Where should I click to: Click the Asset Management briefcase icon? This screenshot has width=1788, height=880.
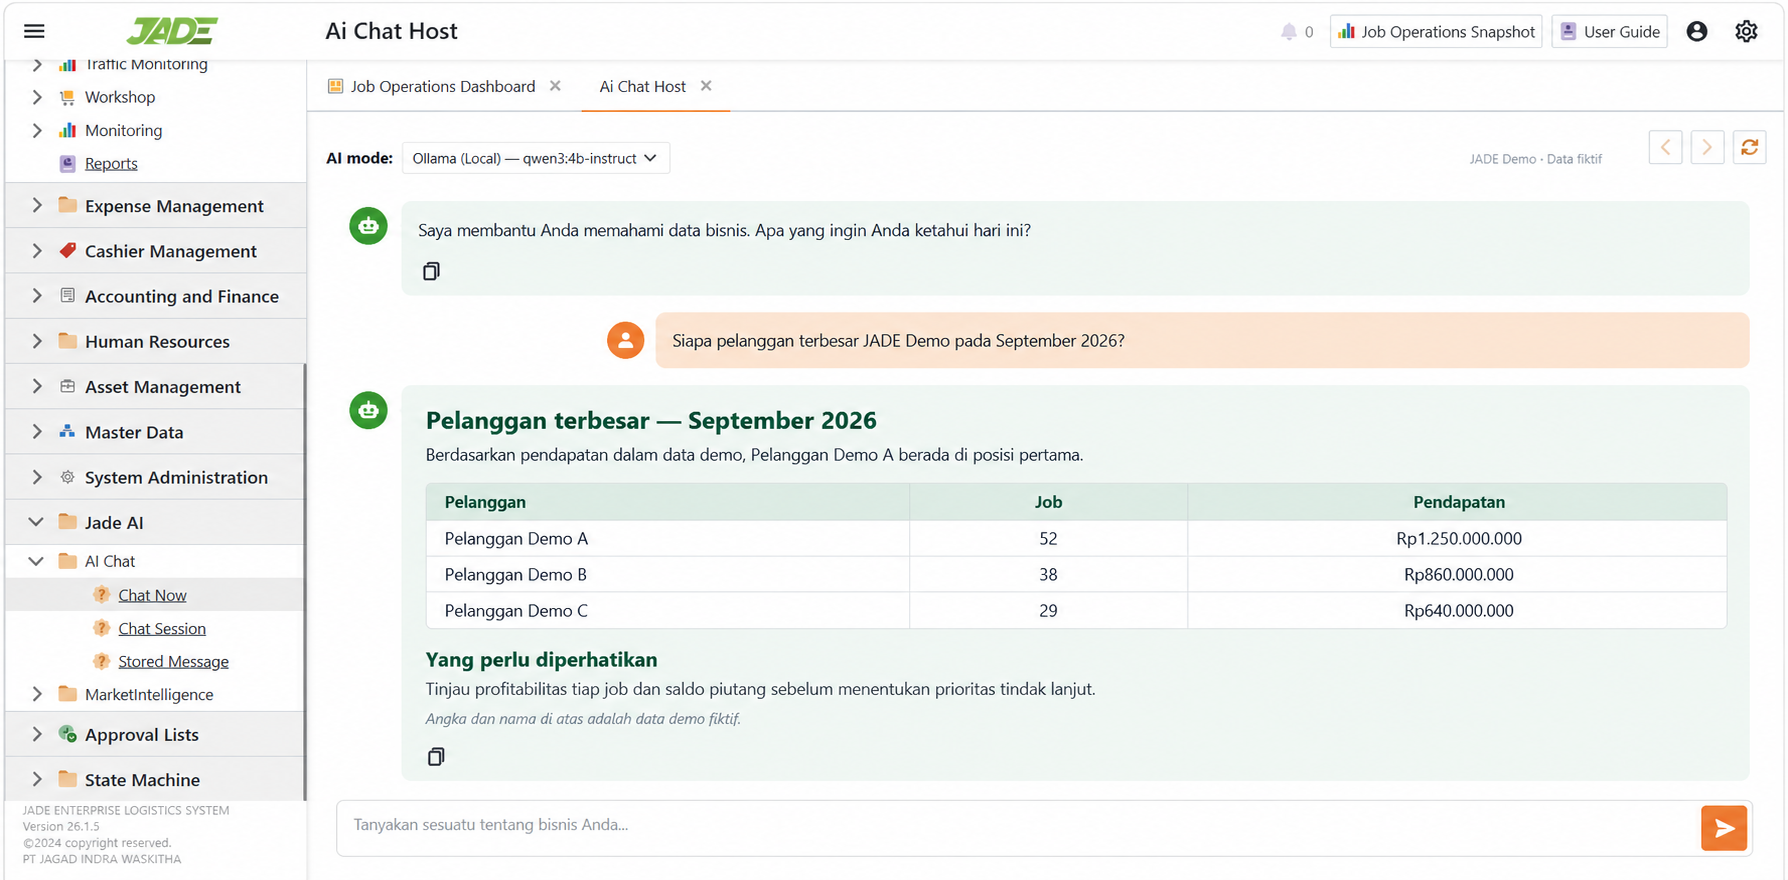[x=67, y=386]
